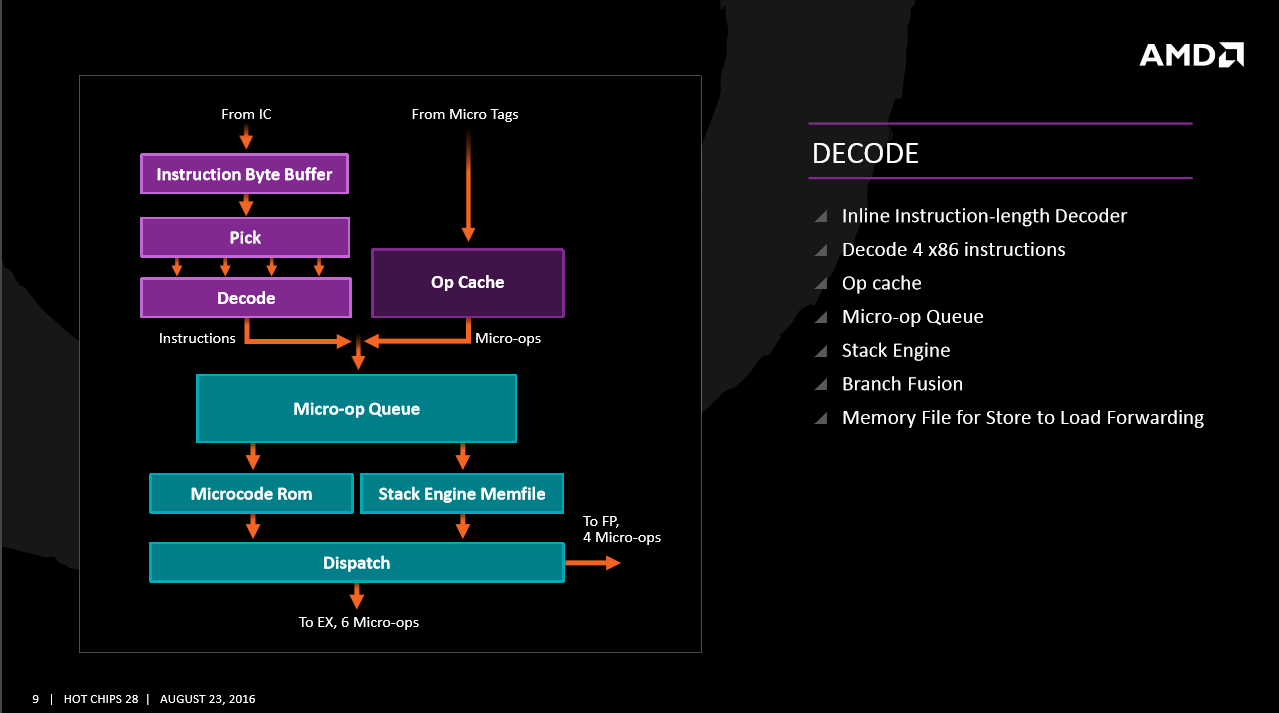1279x713 pixels.
Task: Select the Pick block
Action: [x=244, y=237]
